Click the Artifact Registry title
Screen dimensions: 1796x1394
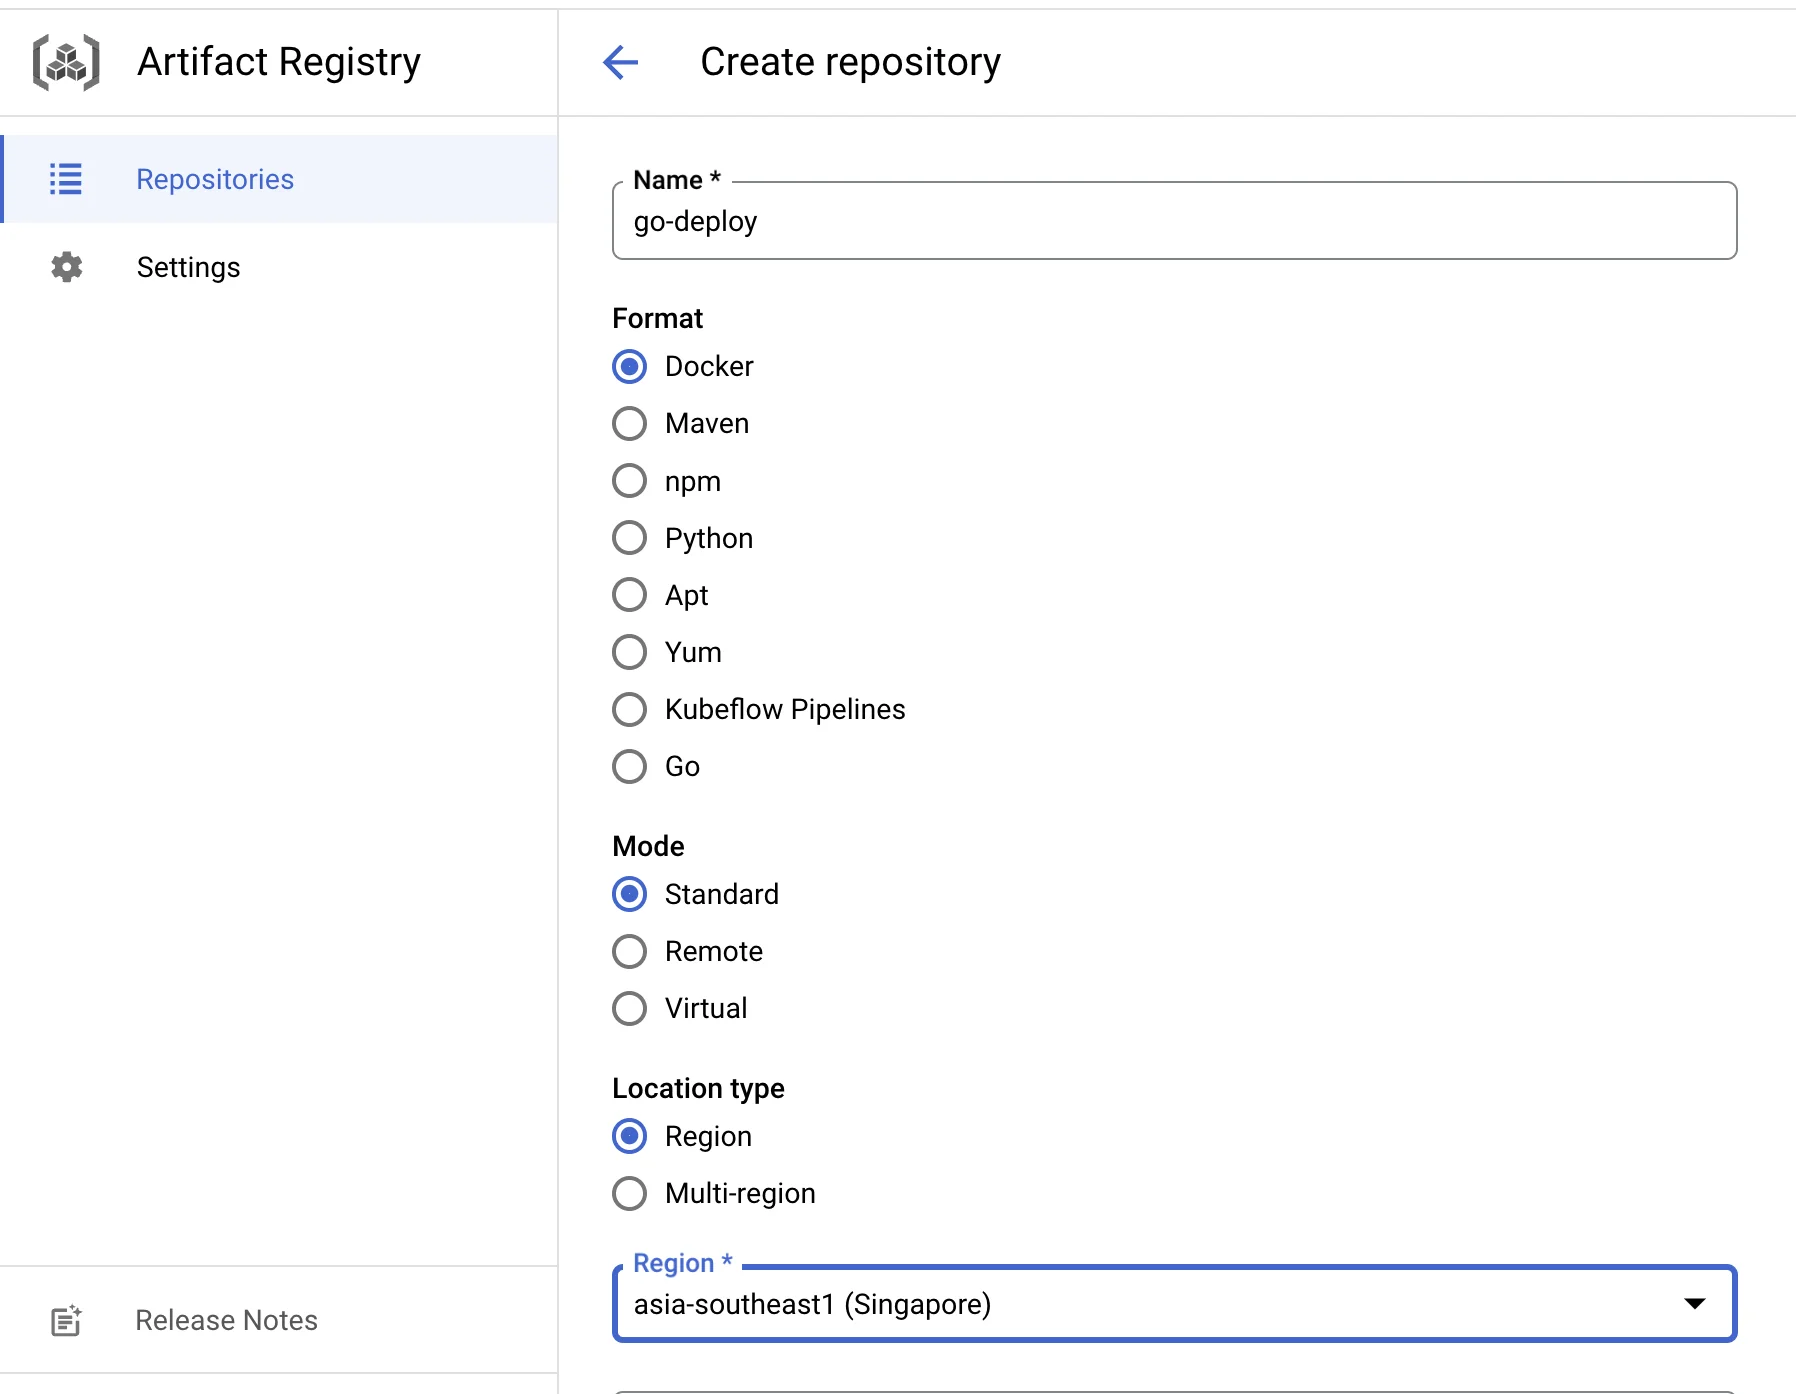tap(279, 62)
